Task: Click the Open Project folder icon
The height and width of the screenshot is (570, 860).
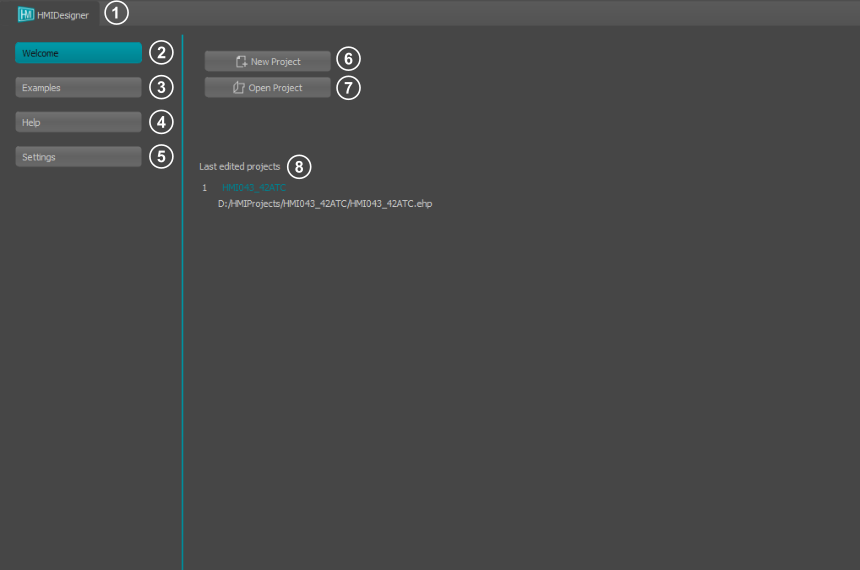Action: point(238,88)
